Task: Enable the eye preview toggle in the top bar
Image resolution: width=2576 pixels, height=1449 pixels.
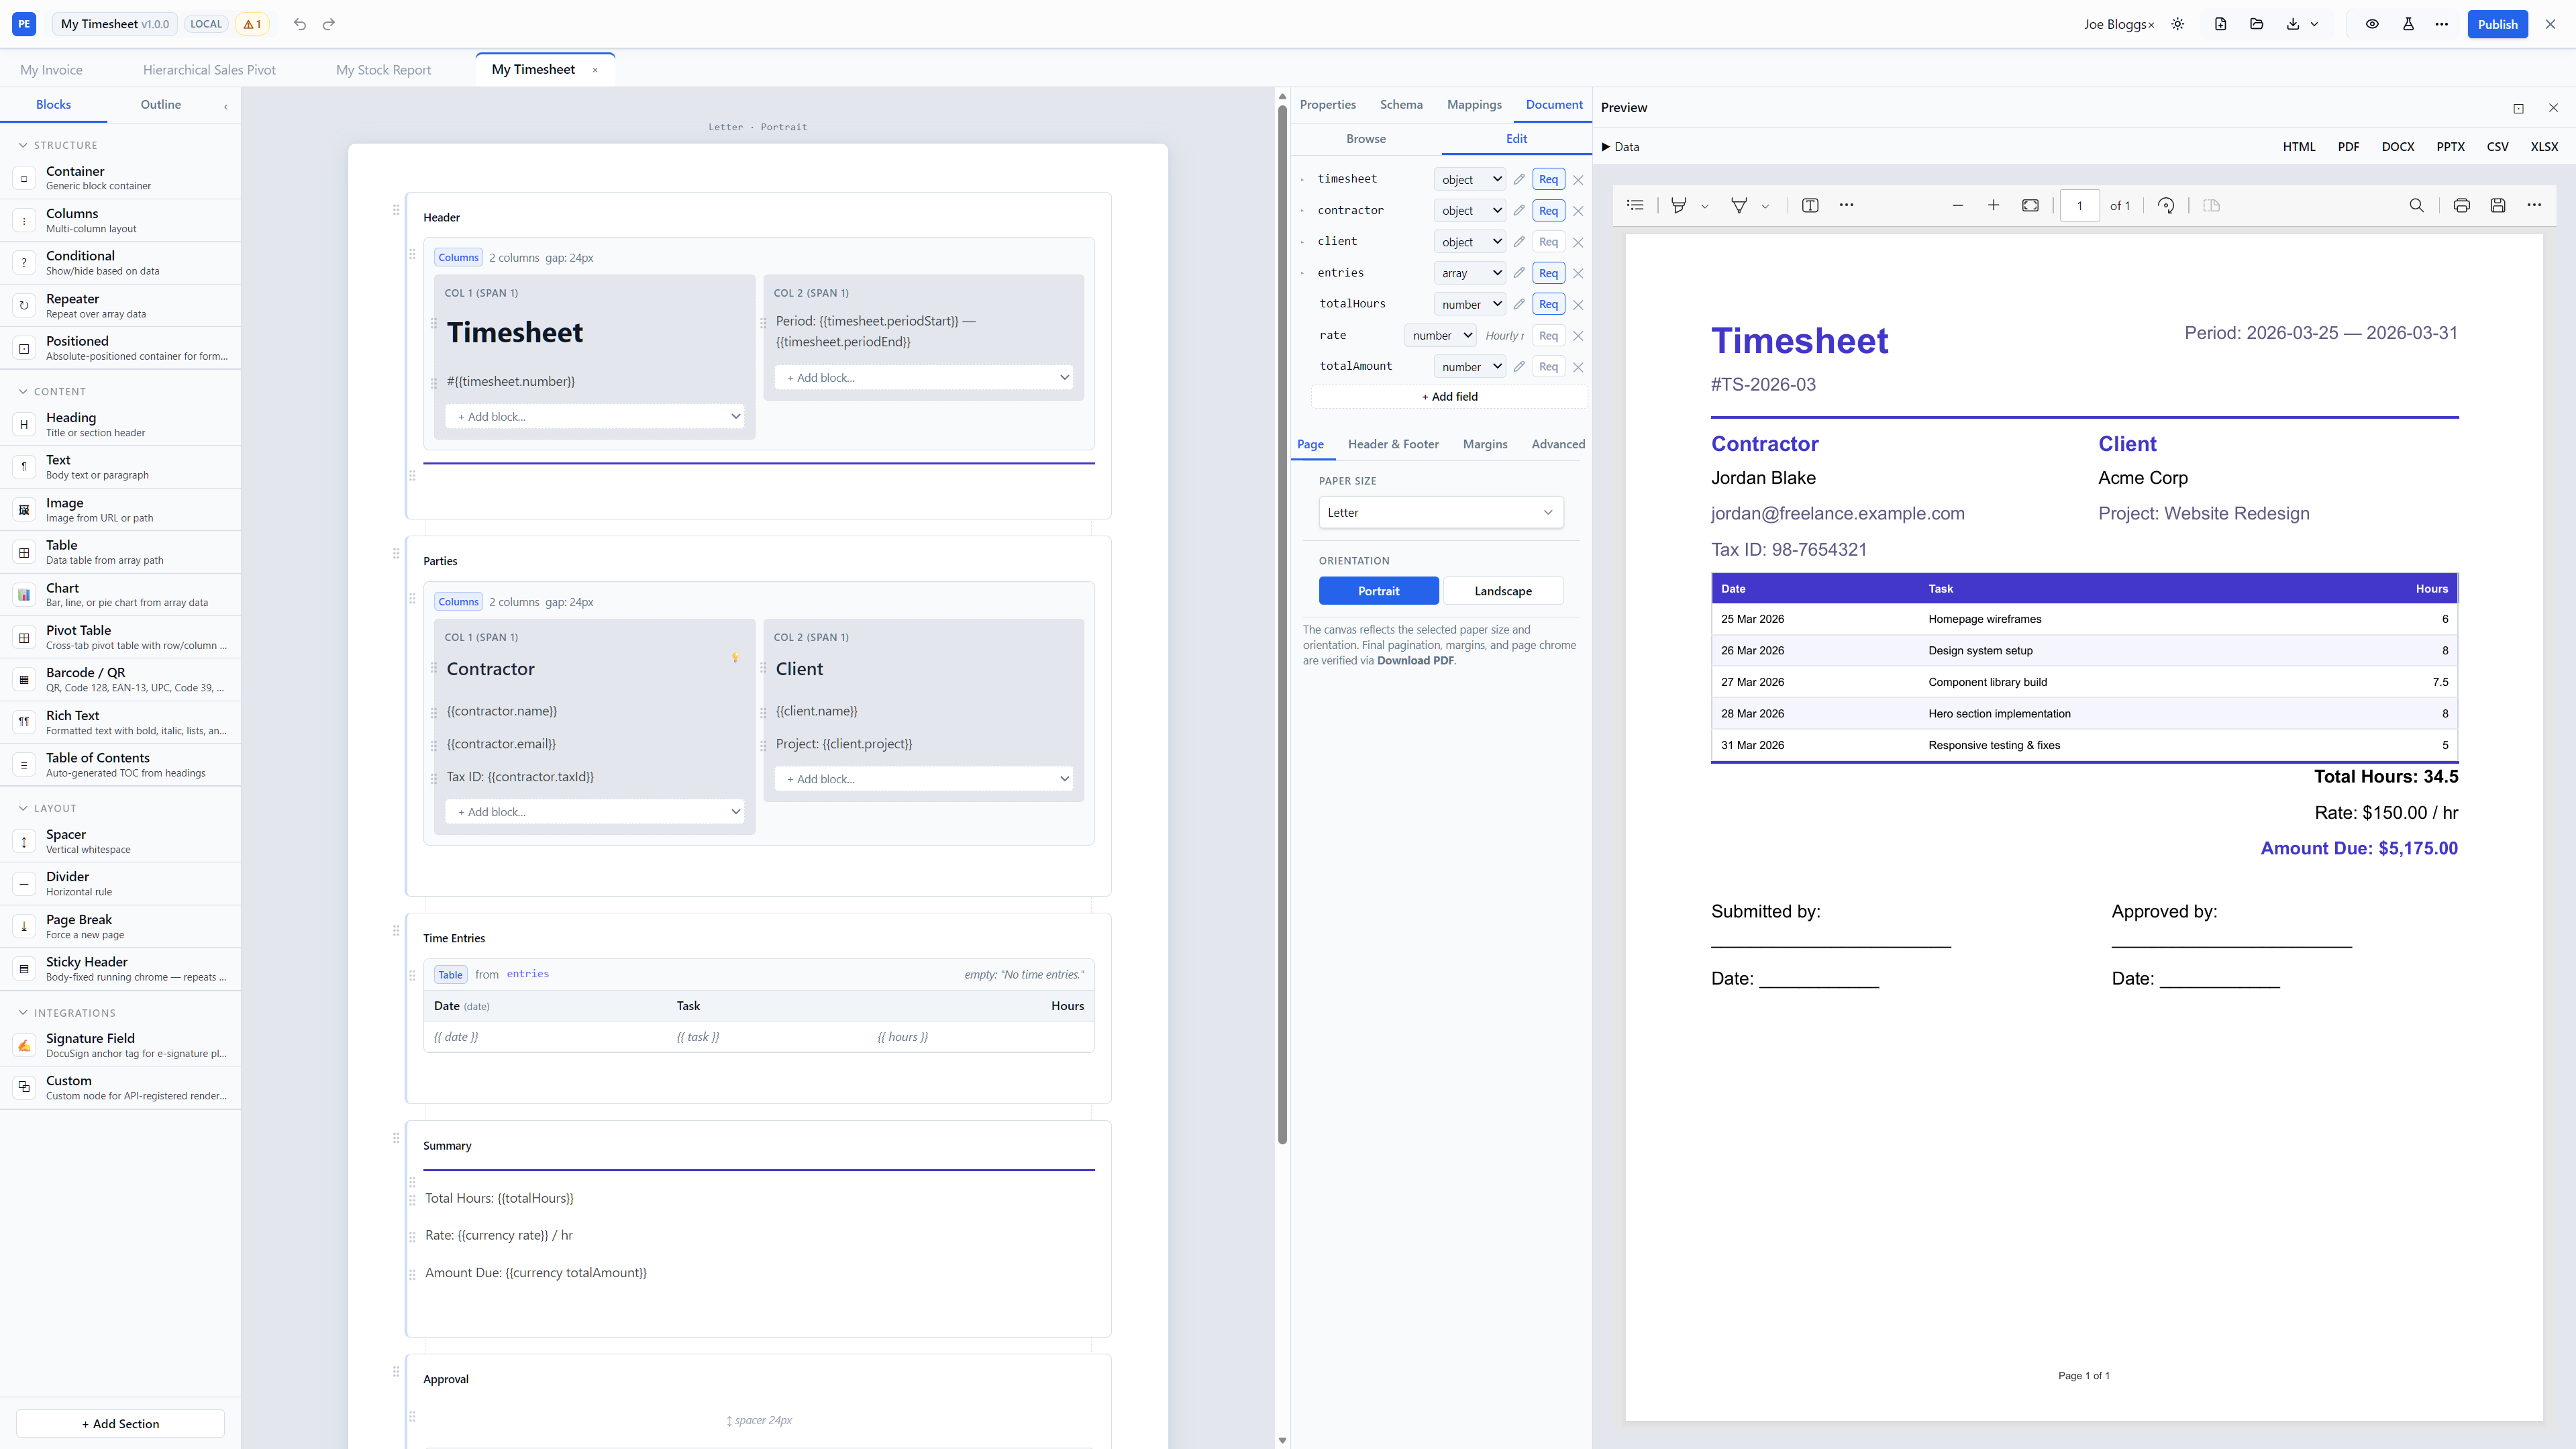Action: [x=2371, y=23]
